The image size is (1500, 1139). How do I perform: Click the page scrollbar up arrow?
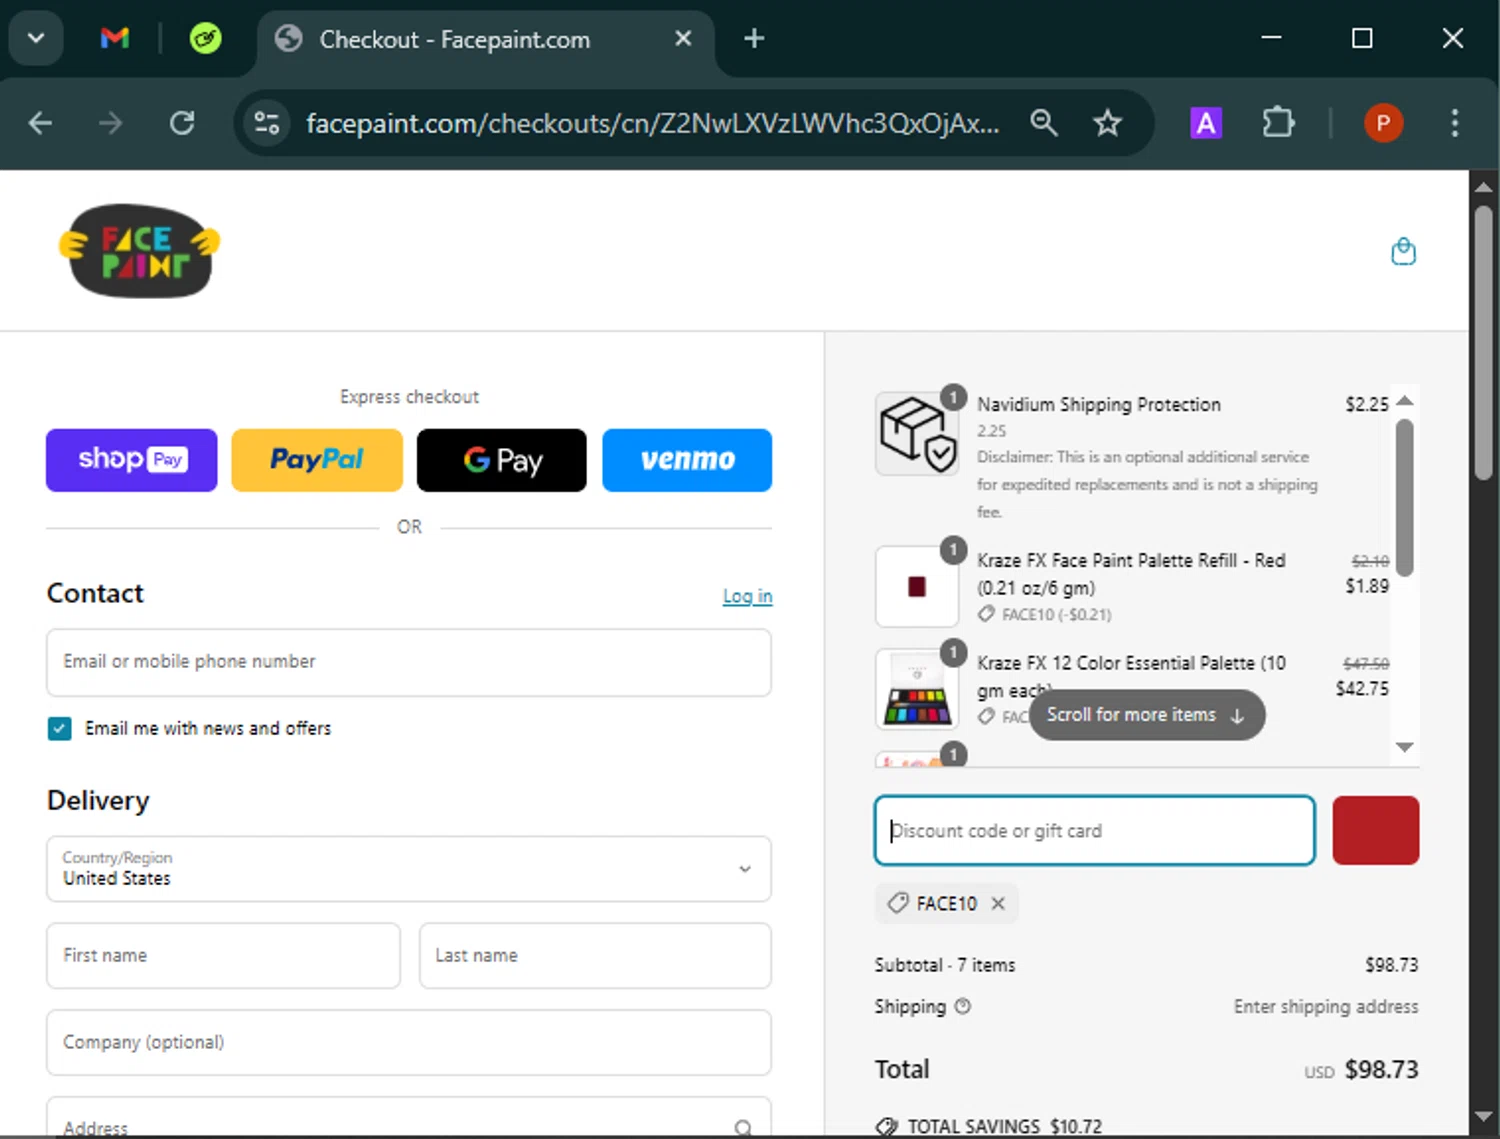[x=1484, y=186]
